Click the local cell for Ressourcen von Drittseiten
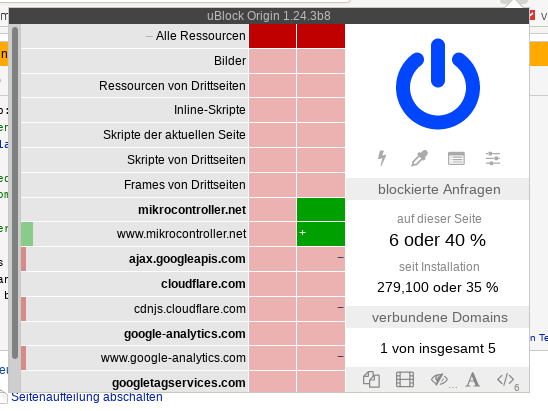 point(321,86)
